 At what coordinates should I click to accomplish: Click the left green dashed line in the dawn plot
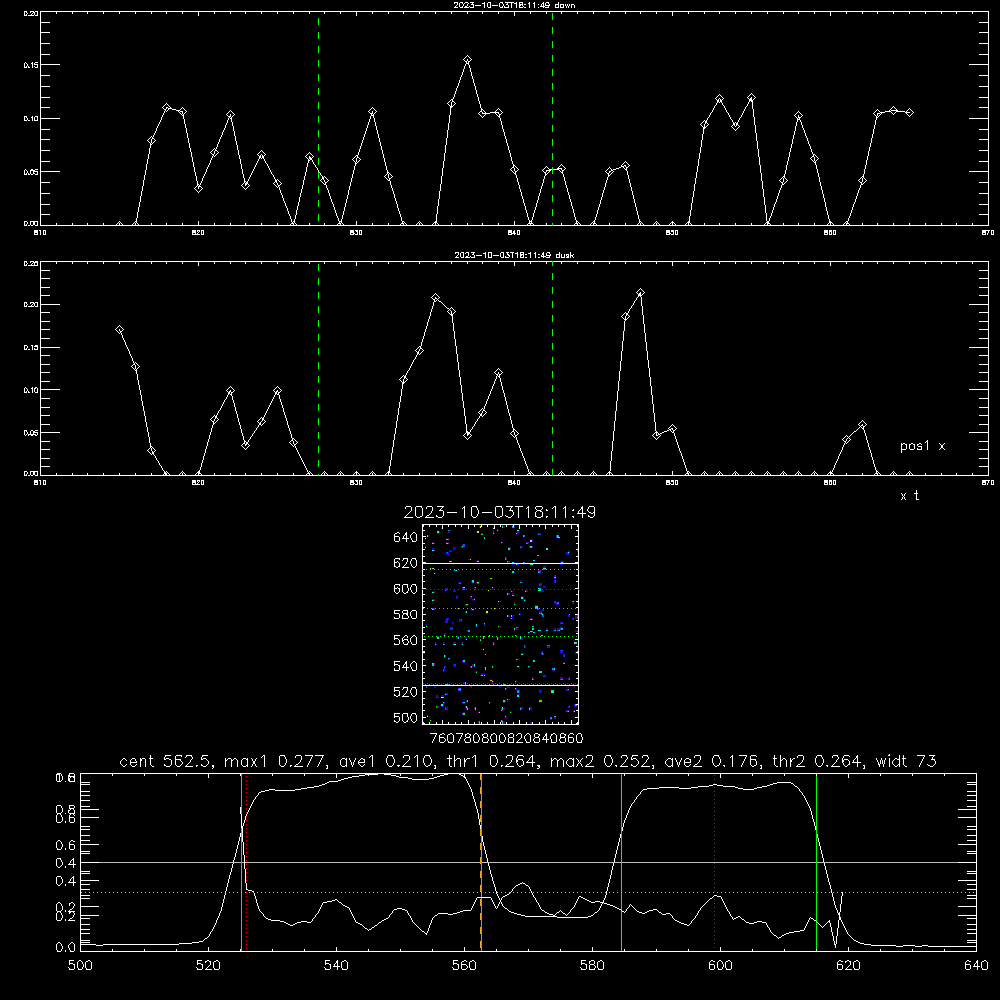click(319, 118)
